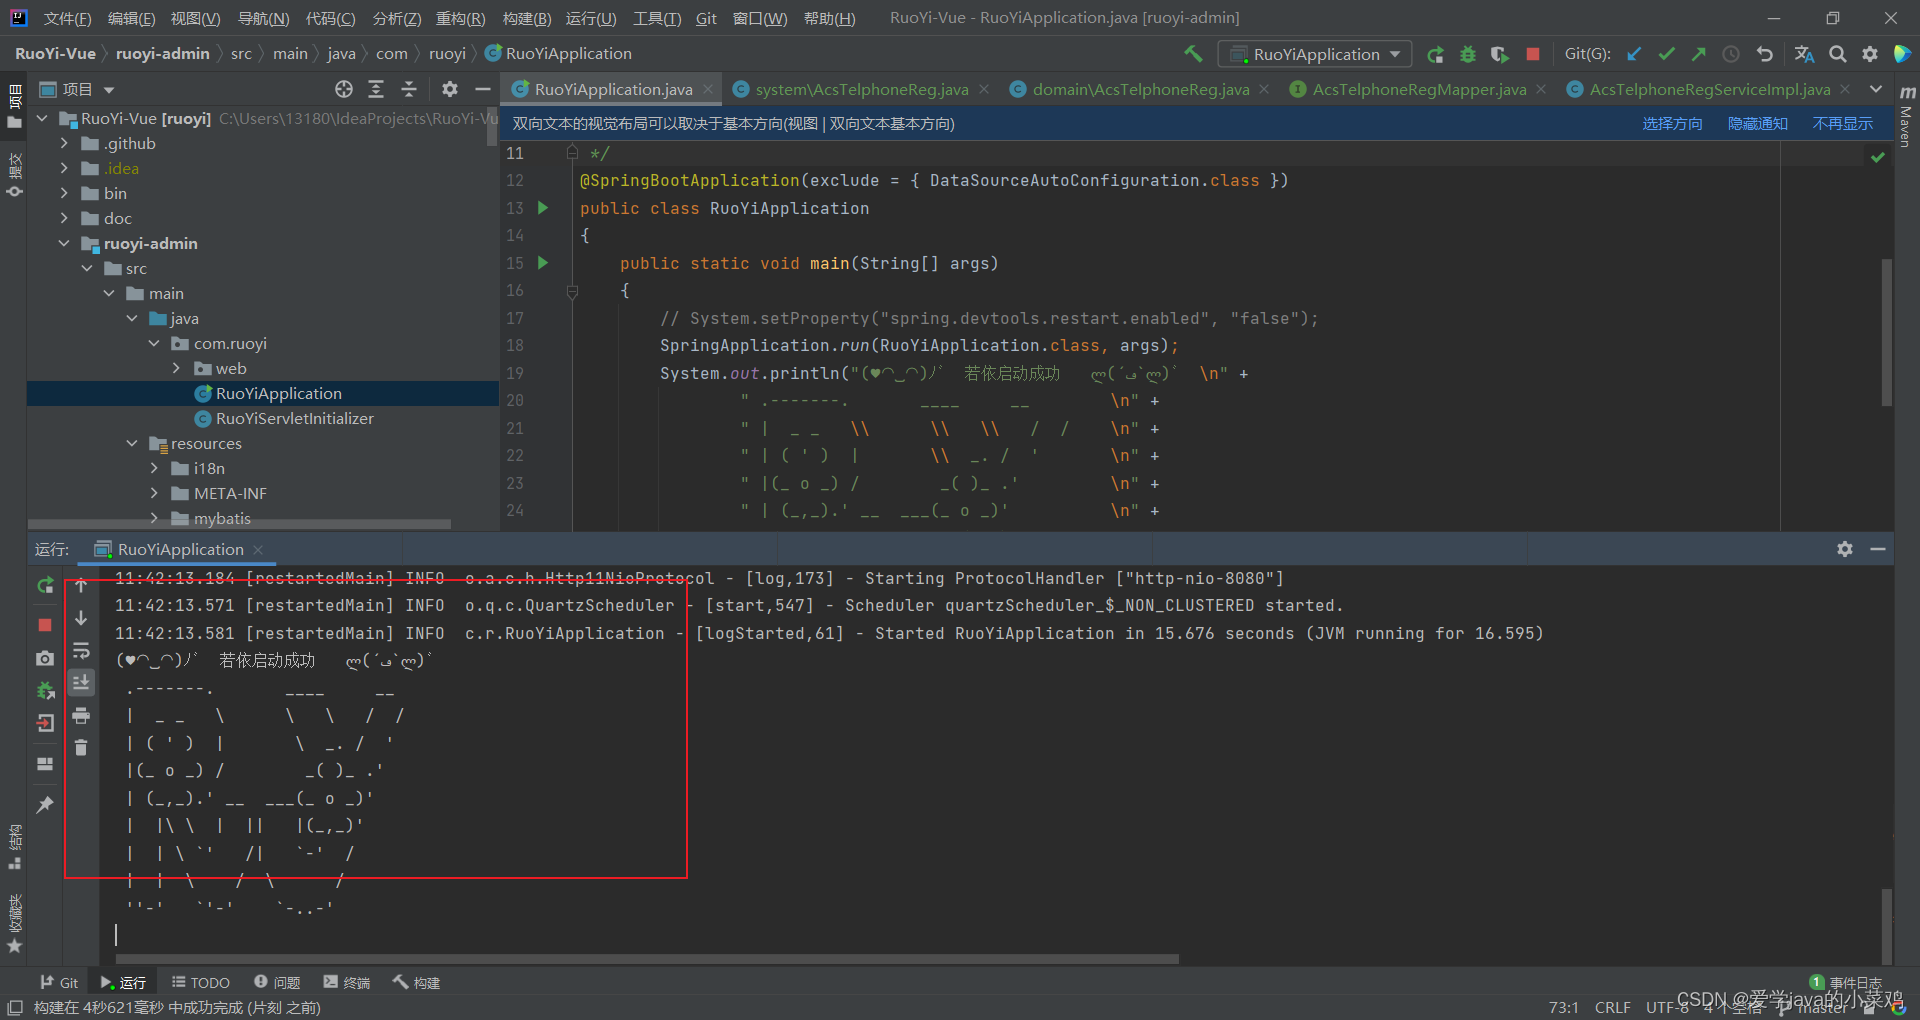Click run gutter icon at main method
Image resolution: width=1920 pixels, height=1020 pixels.
[x=543, y=263]
